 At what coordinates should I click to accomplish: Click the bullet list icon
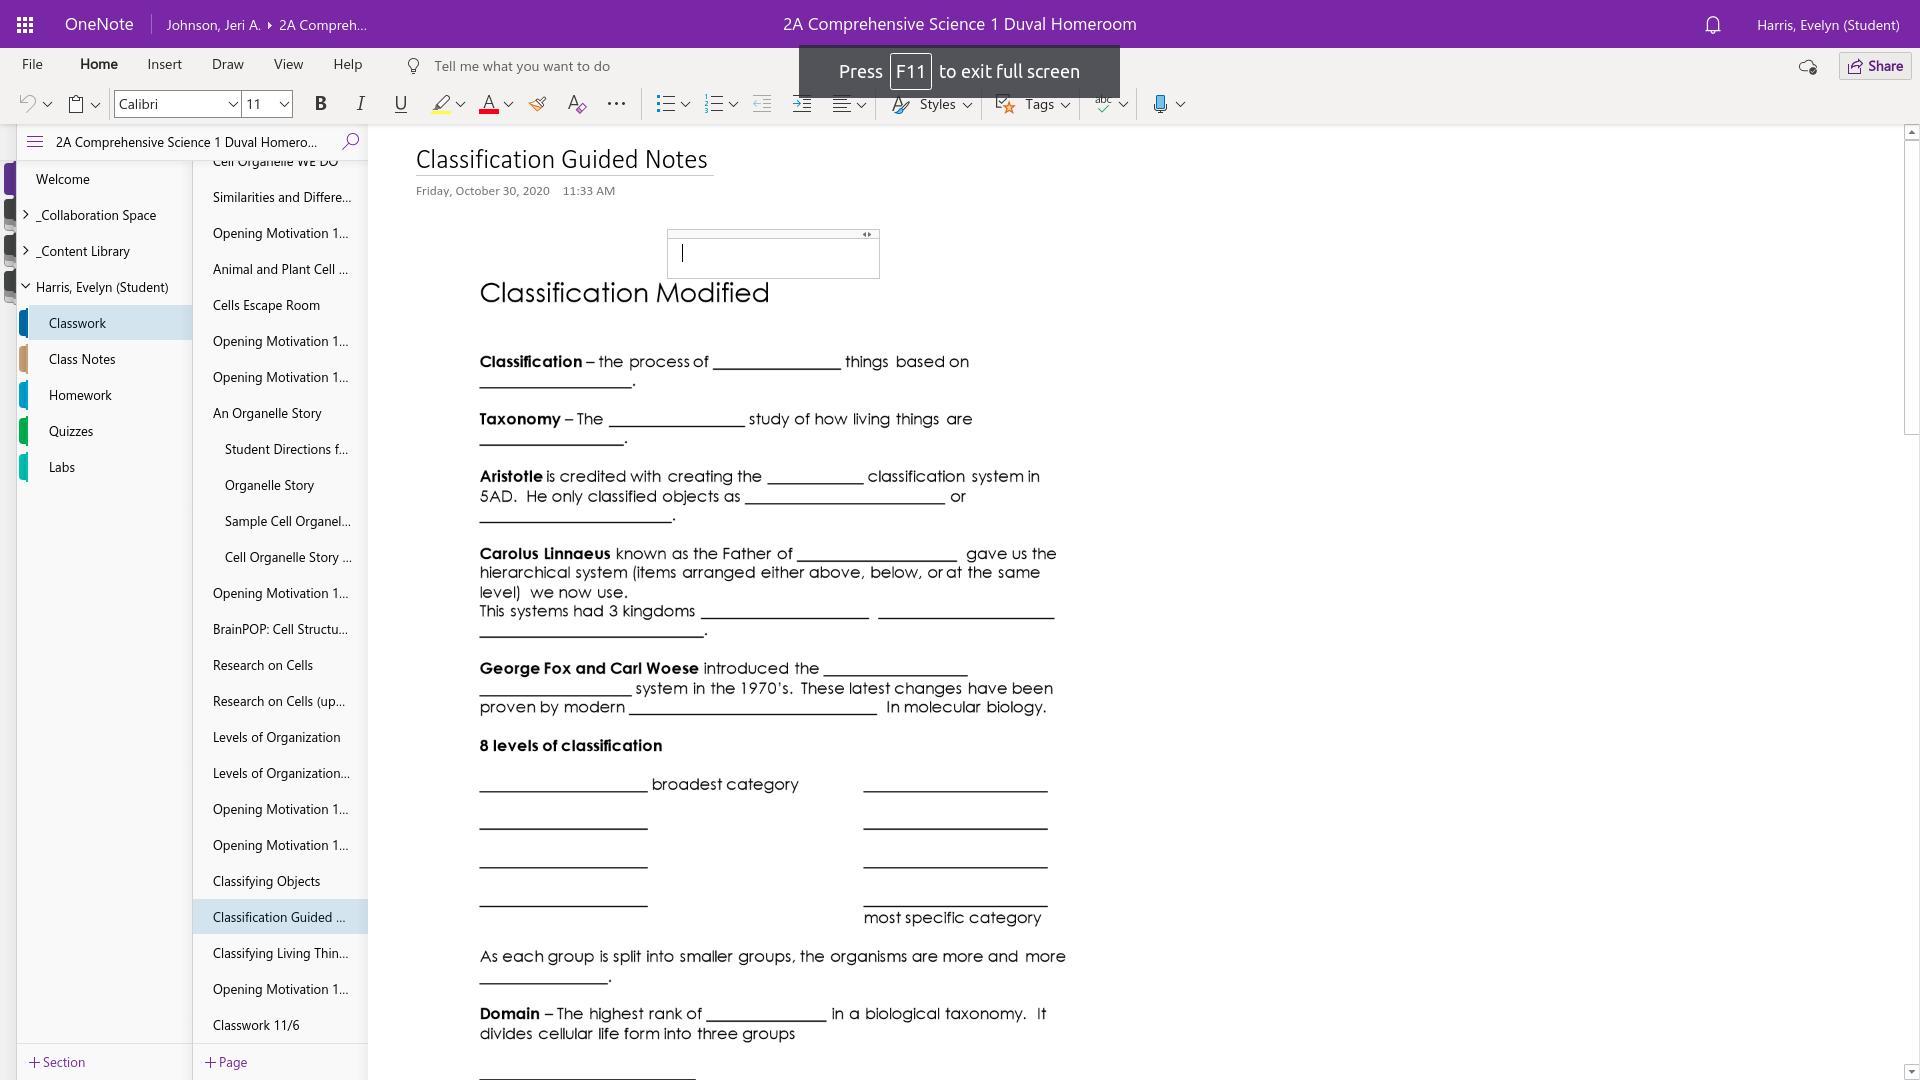(x=665, y=104)
